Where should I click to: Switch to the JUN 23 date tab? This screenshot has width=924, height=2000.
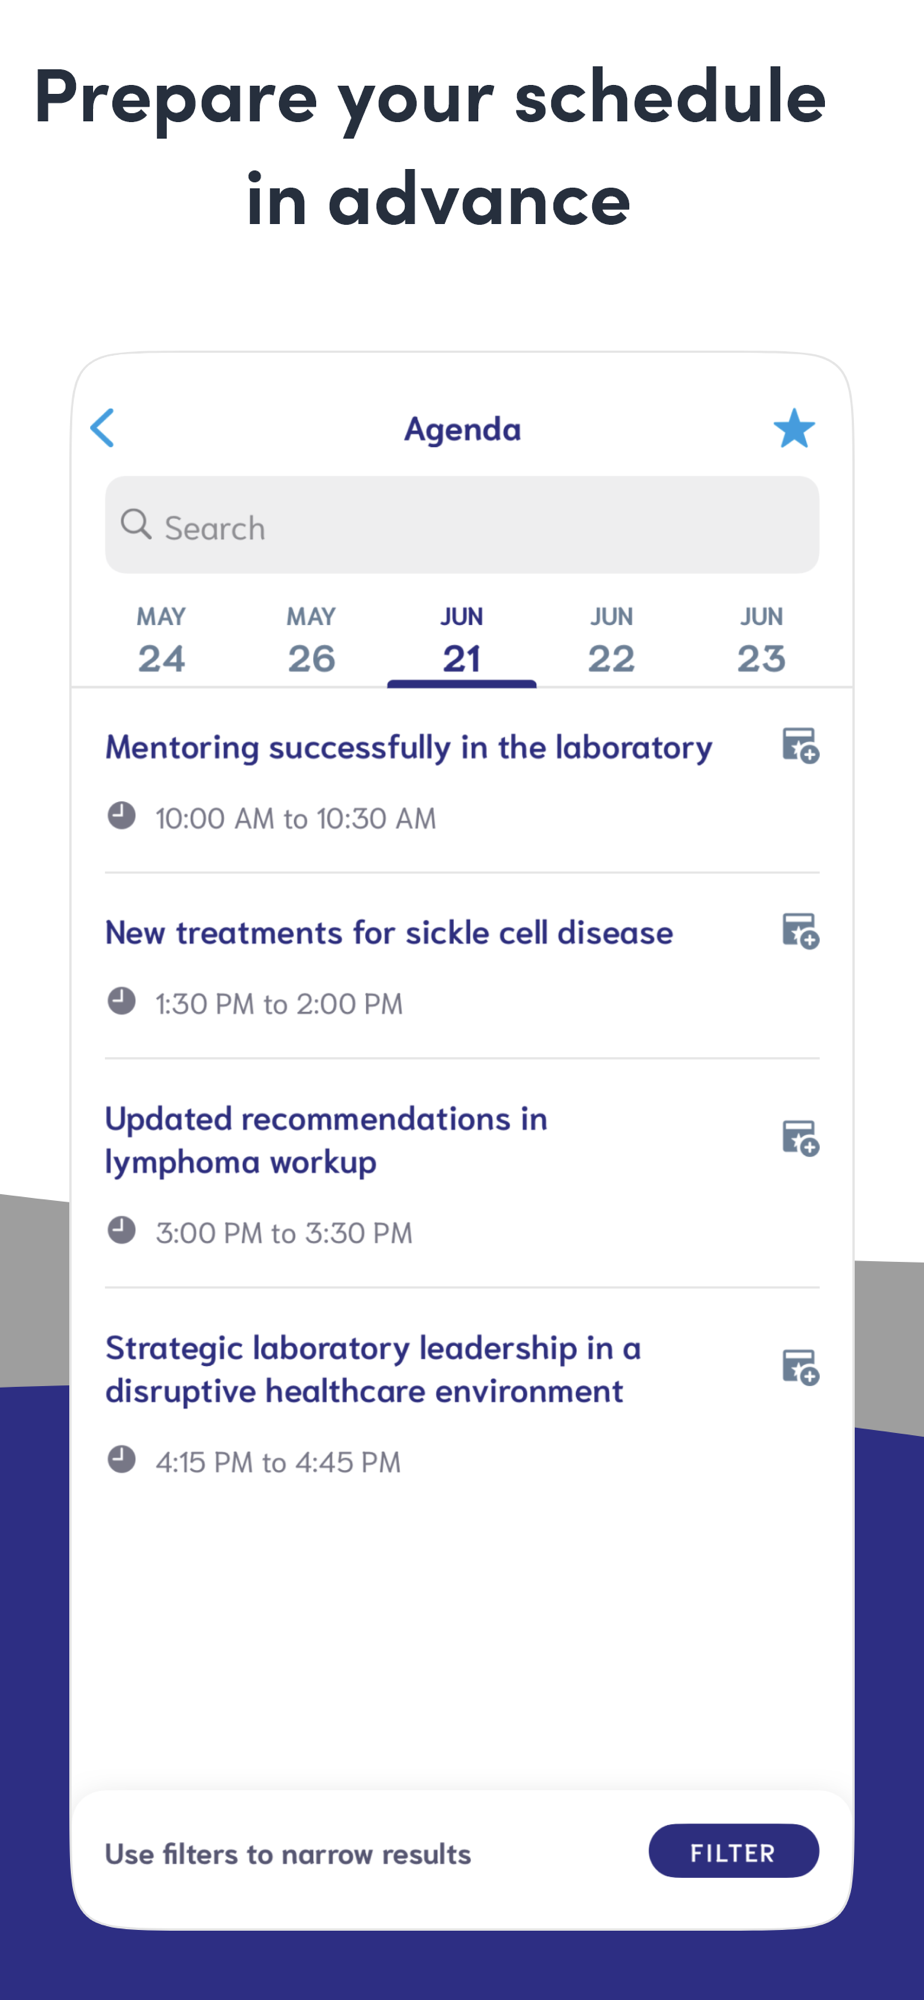point(761,642)
